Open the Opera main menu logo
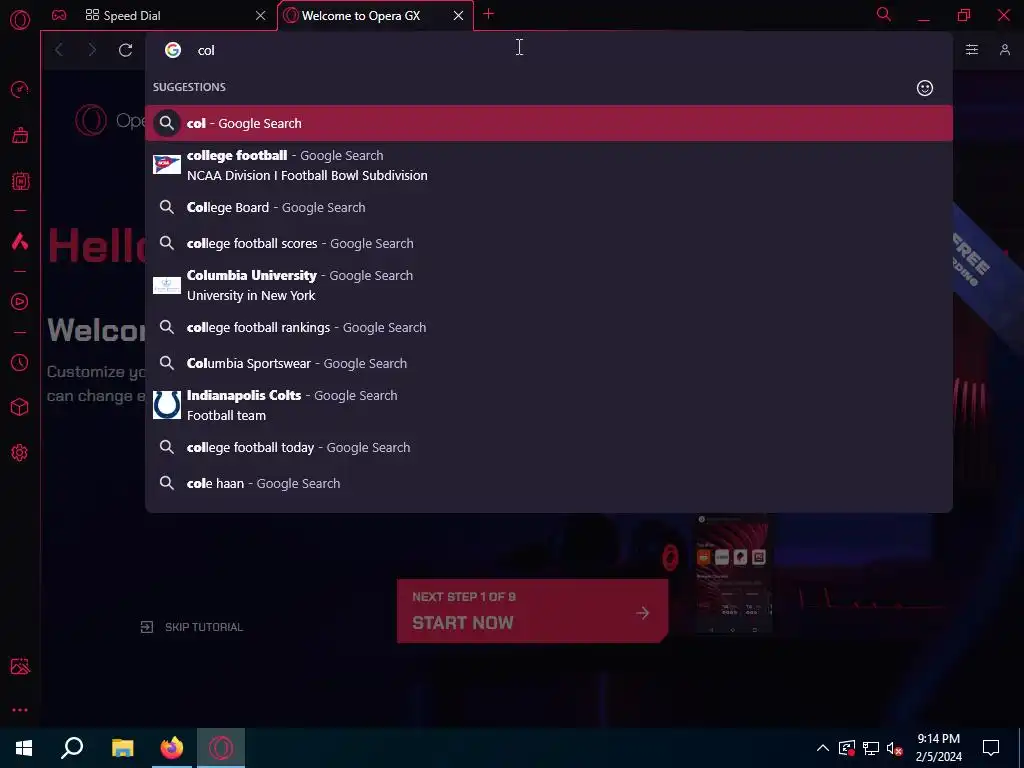This screenshot has height=768, width=1024. [x=20, y=20]
